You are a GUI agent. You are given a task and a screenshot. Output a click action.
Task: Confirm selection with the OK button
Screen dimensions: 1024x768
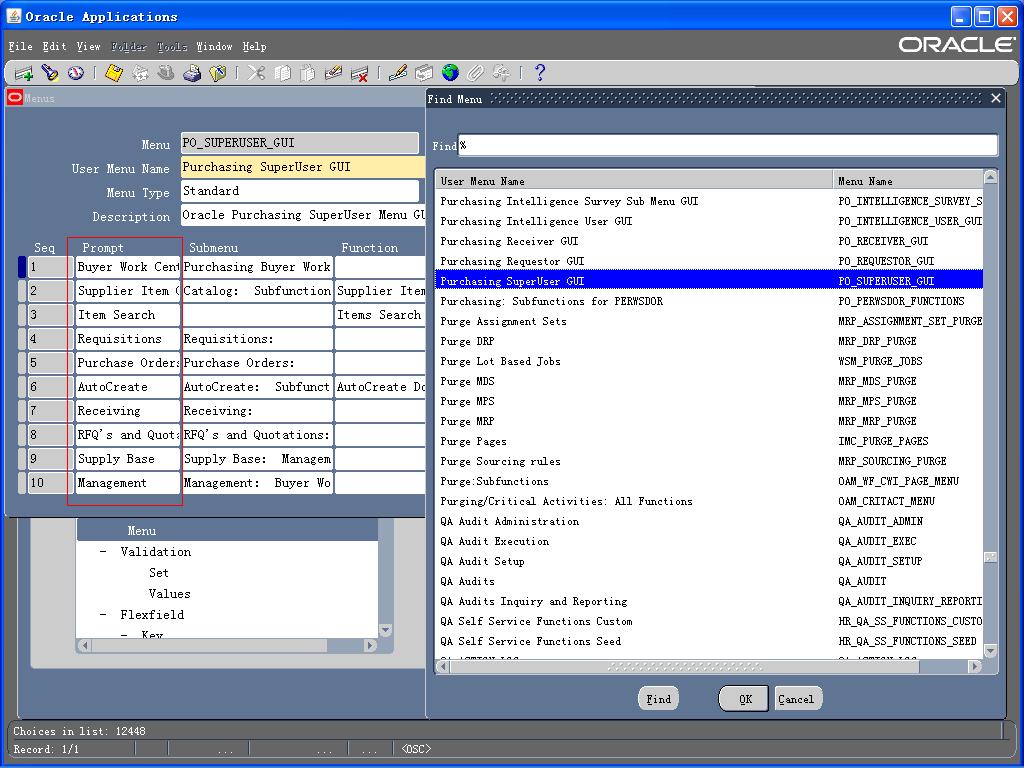pos(745,699)
